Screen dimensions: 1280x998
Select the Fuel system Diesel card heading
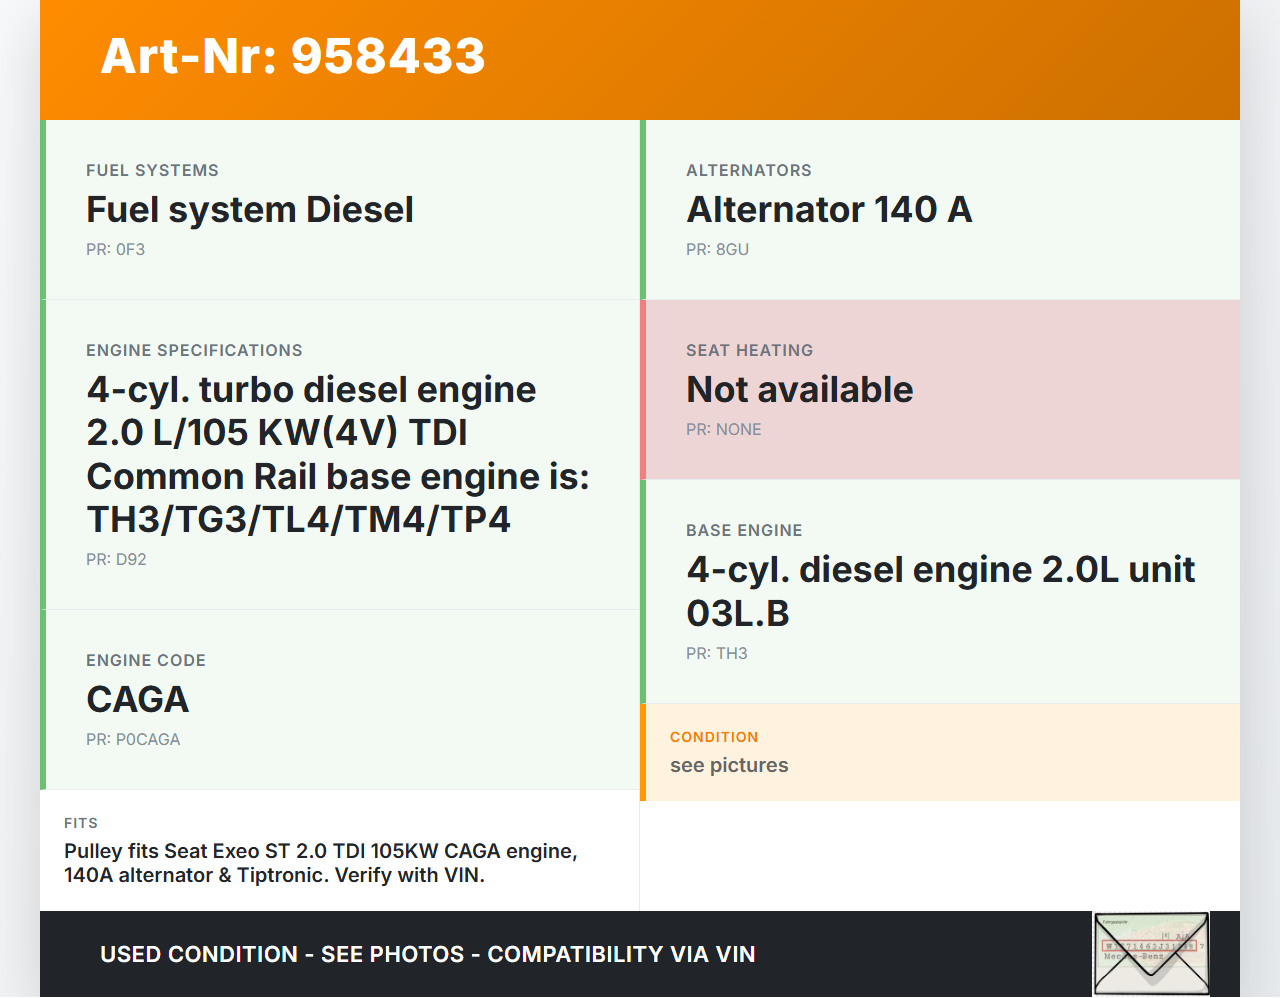pos(250,210)
